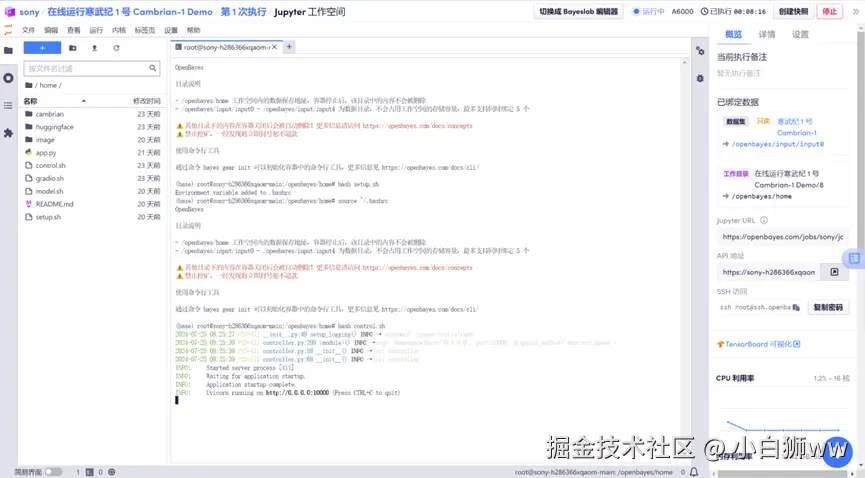The width and height of the screenshot is (865, 478).
Task: Click the Jupyter URL info icon
Action: (x=764, y=220)
